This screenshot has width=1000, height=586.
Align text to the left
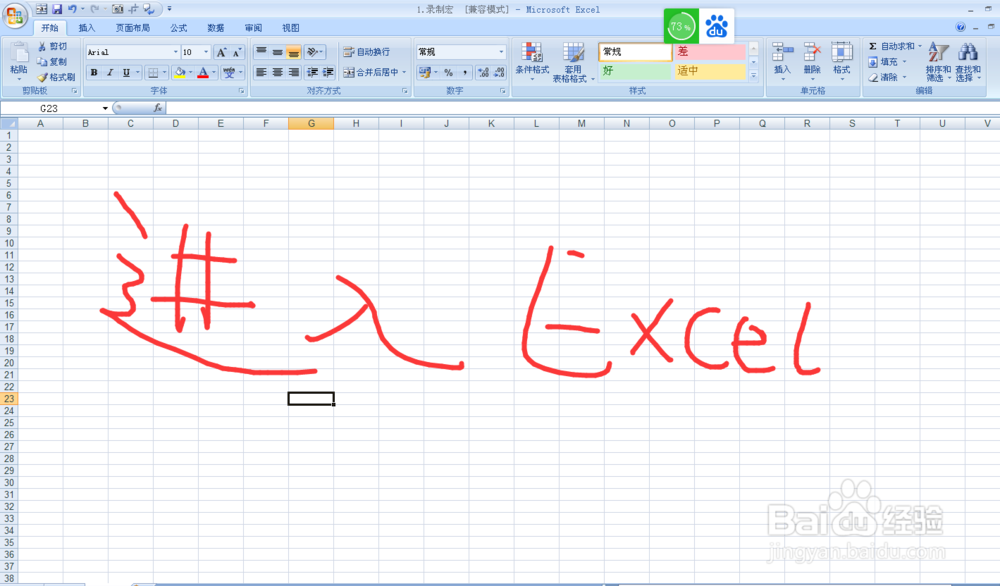tap(261, 72)
